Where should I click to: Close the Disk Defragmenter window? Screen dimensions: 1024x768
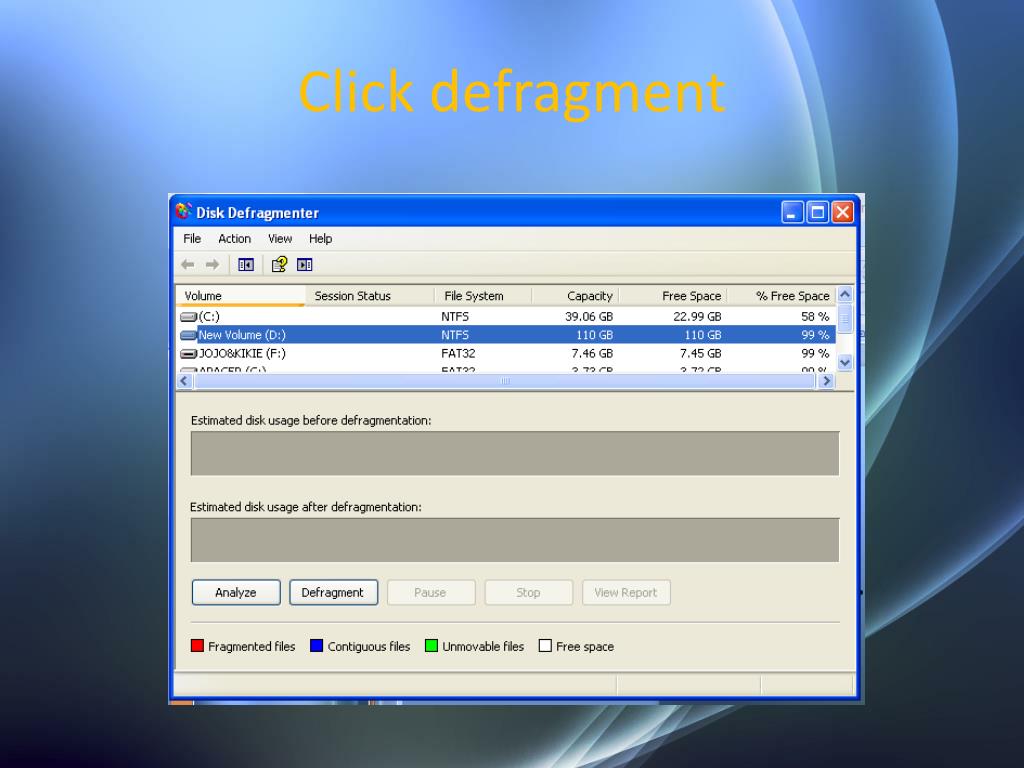coord(843,212)
